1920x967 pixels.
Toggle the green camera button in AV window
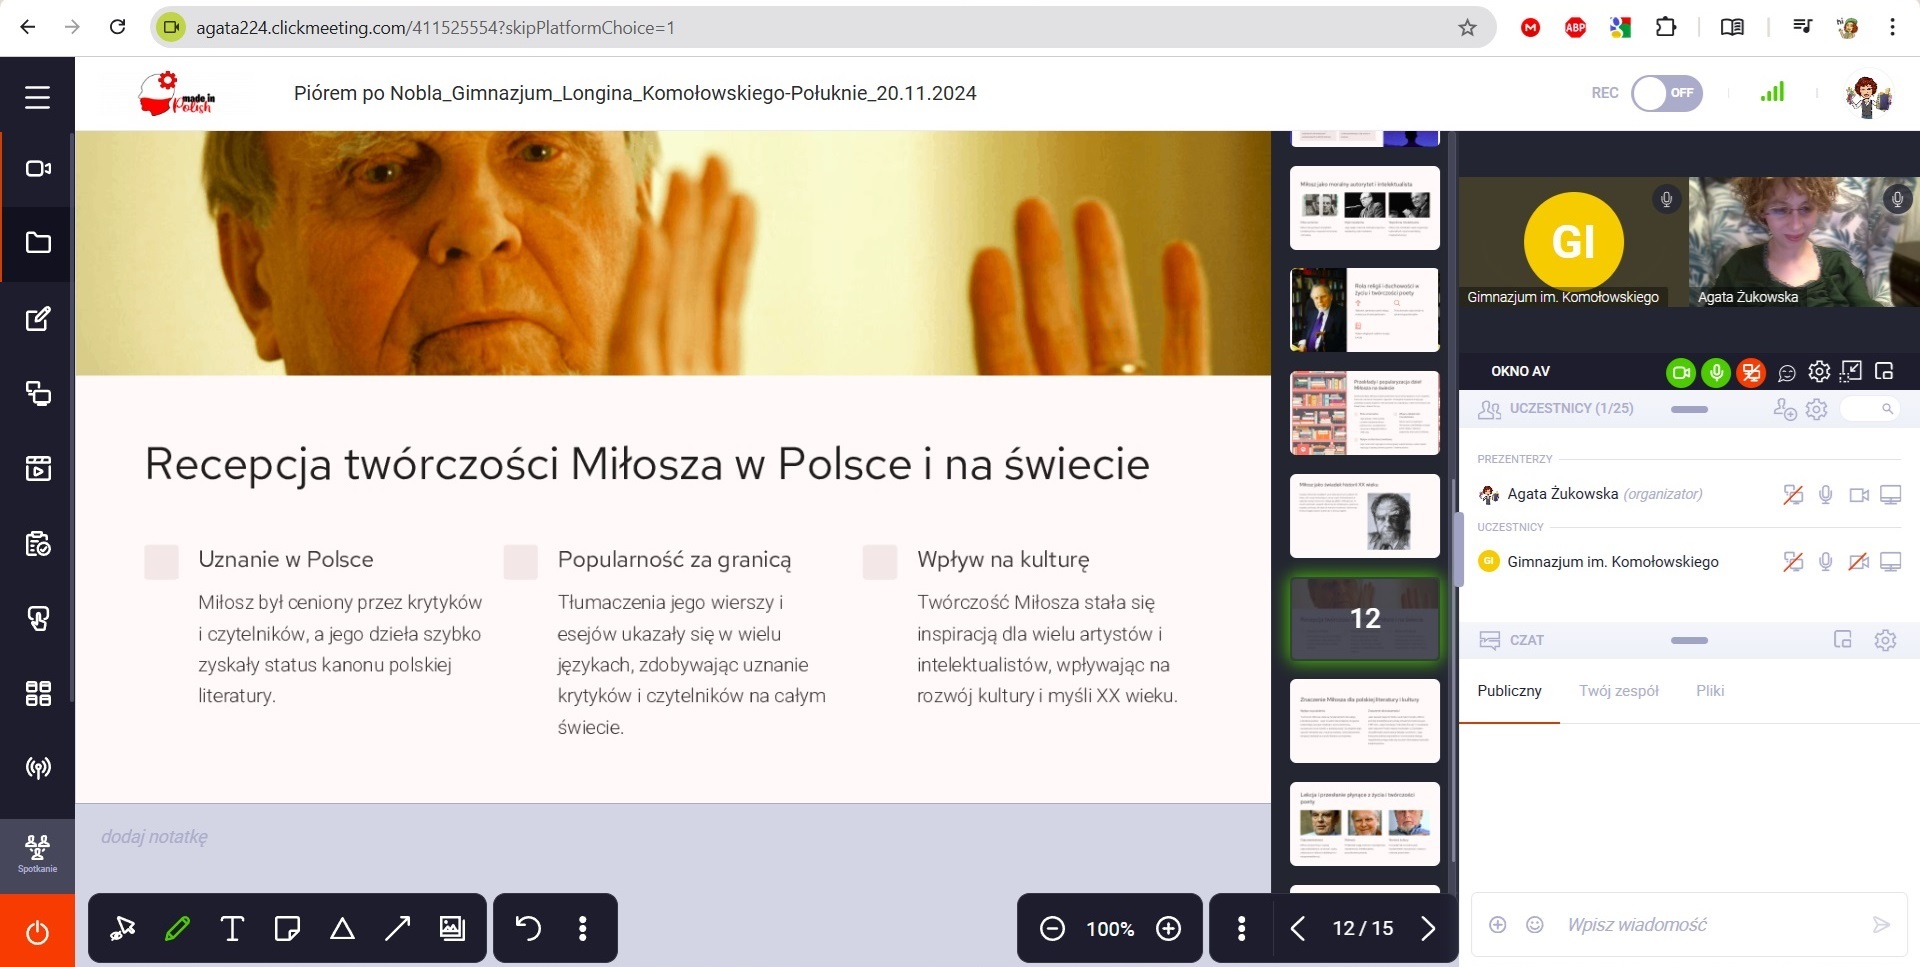point(1681,373)
